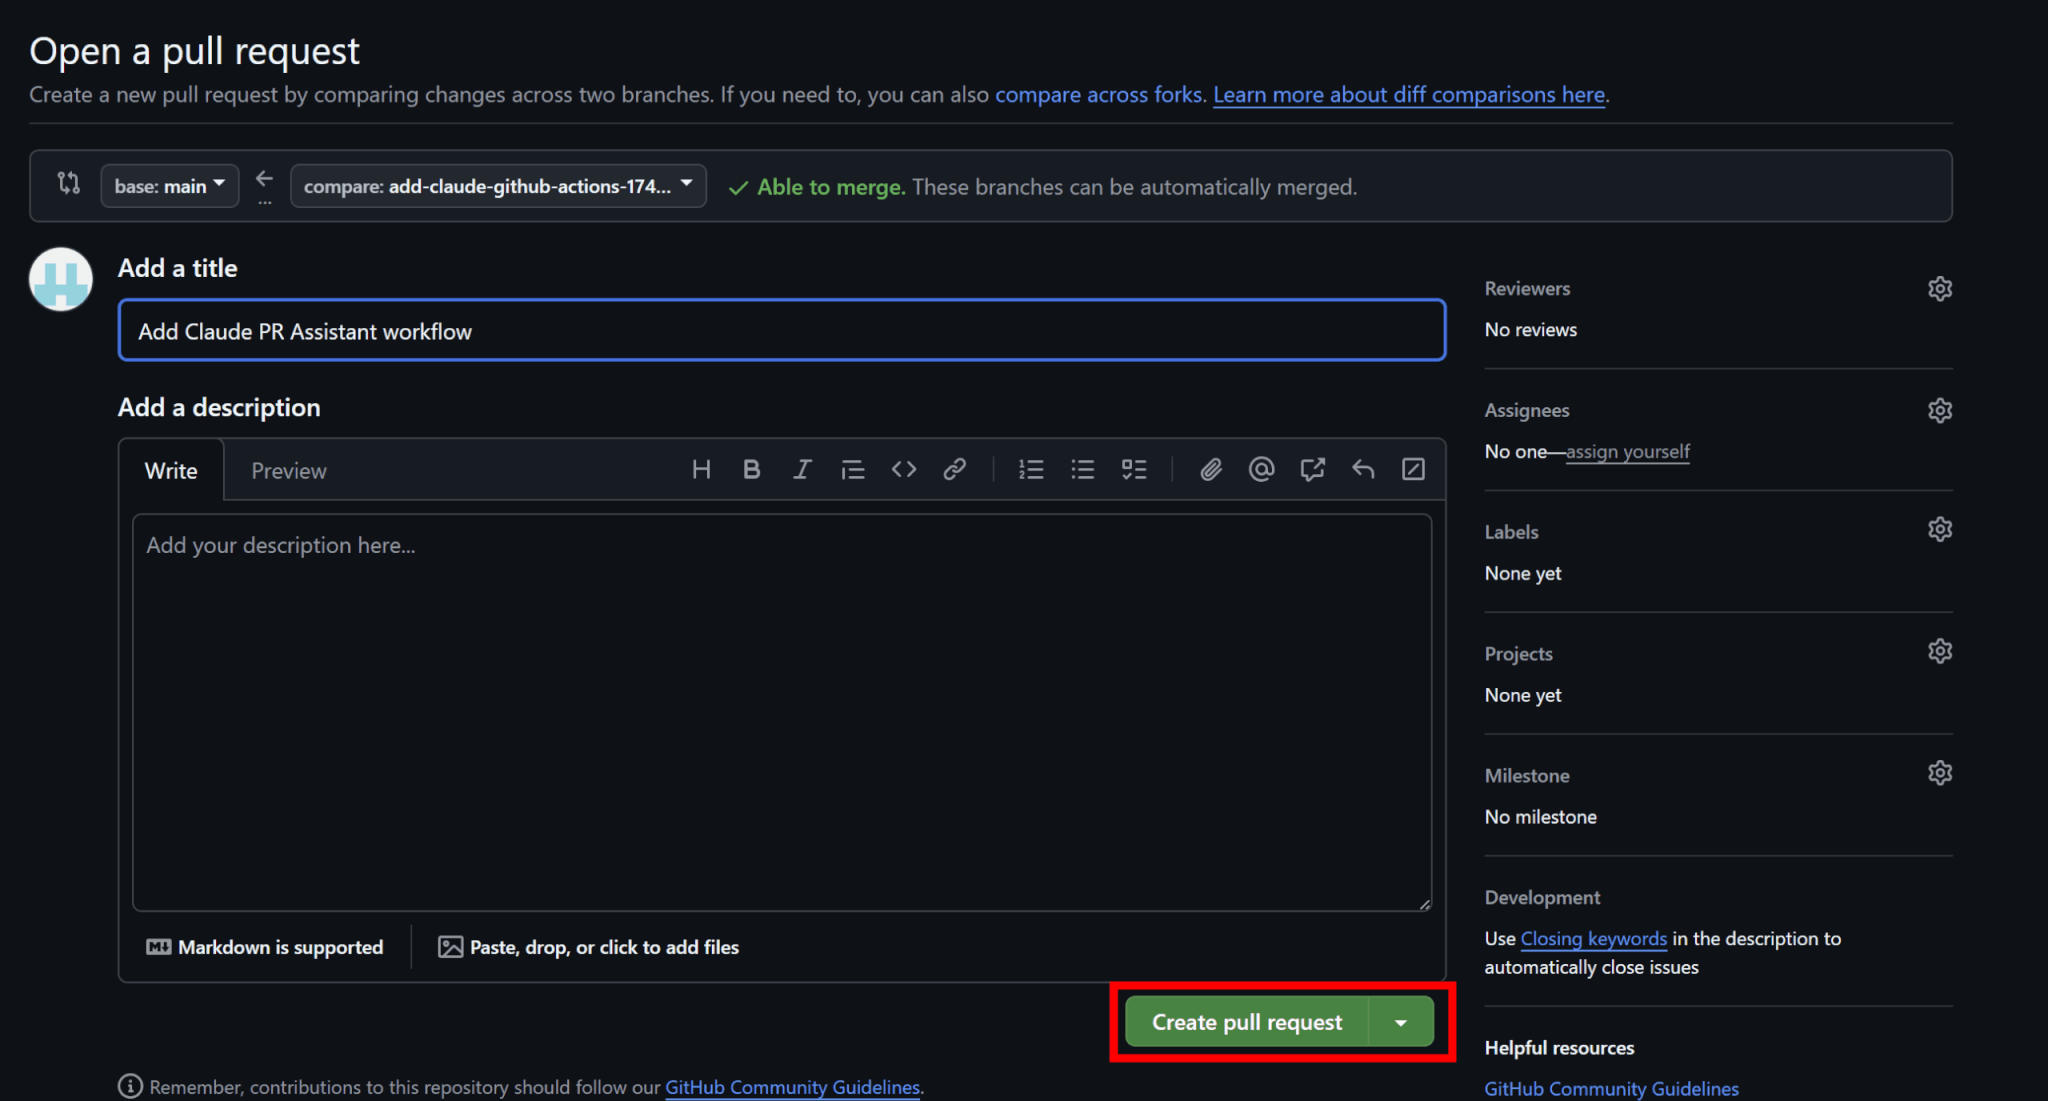Click the user avatar next to title
The image size is (2048, 1101).
point(61,279)
